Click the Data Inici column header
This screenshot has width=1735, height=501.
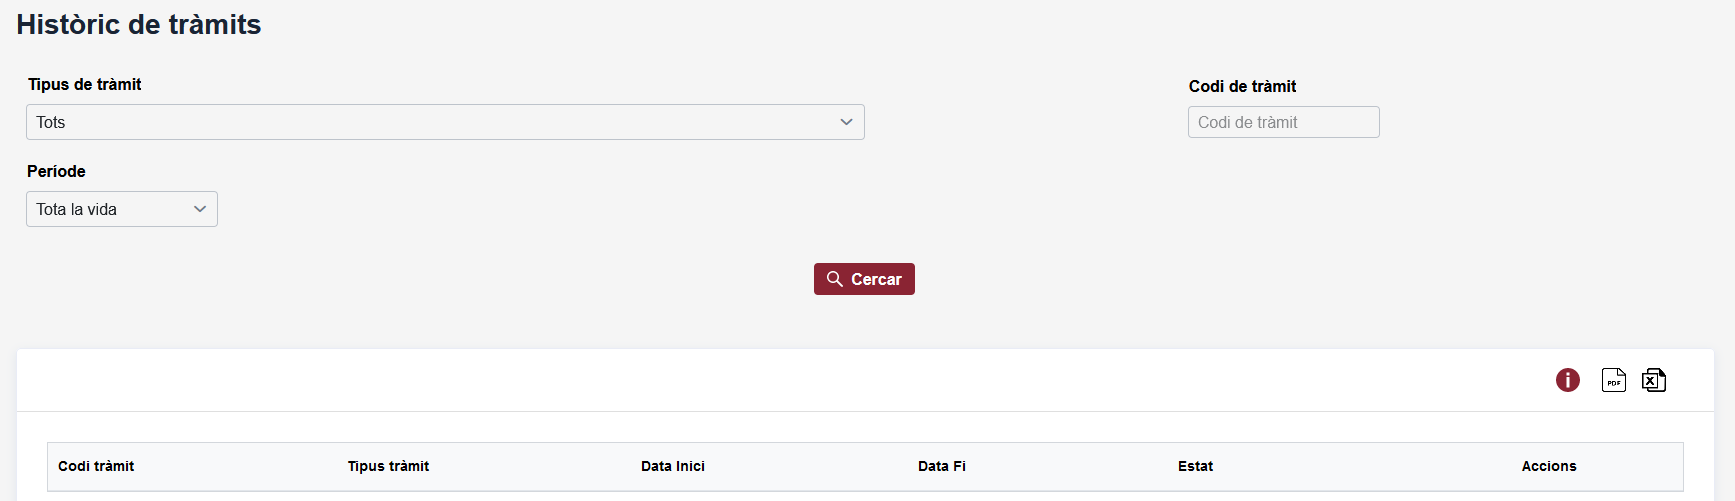(673, 466)
